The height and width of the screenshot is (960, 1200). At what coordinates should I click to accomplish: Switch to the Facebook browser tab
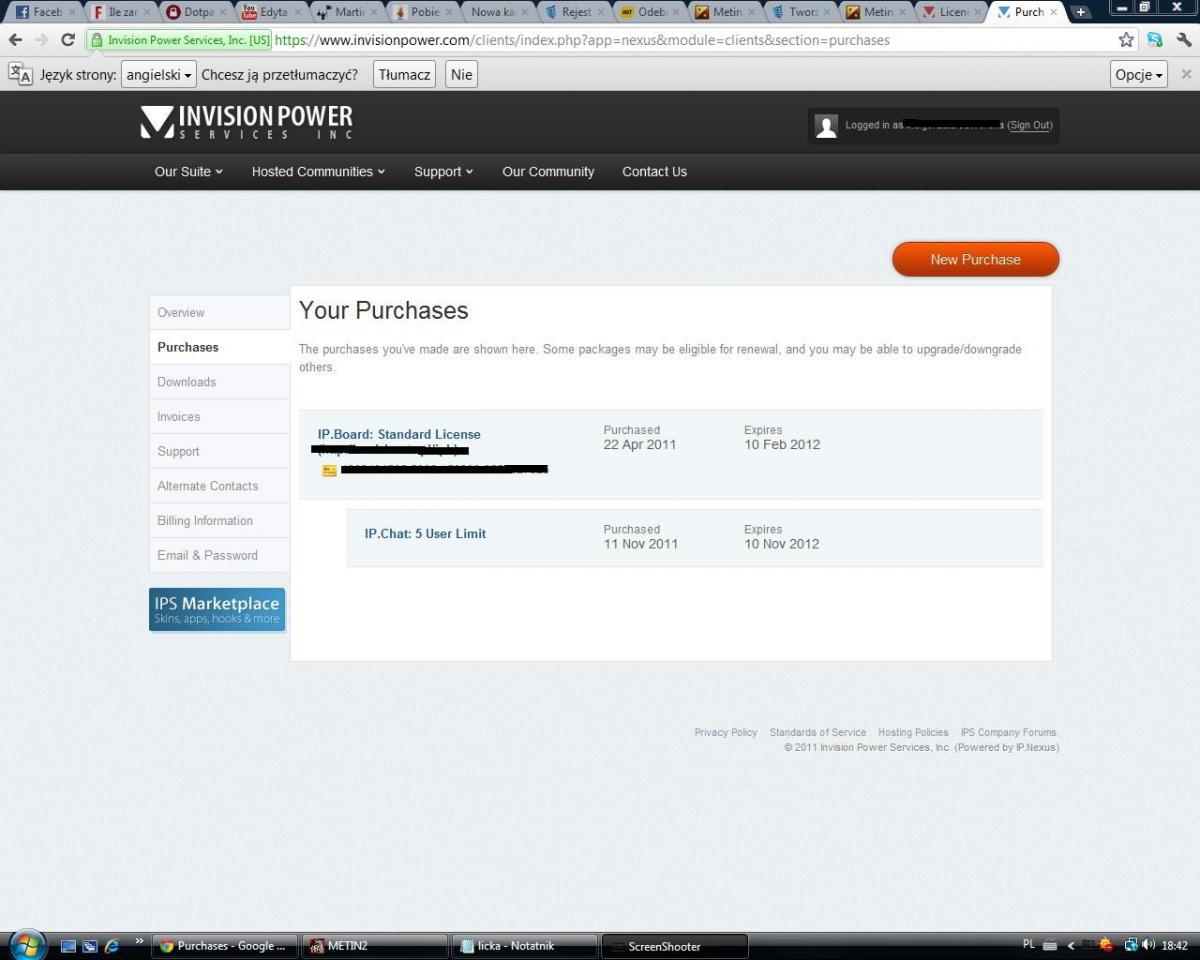click(42, 12)
